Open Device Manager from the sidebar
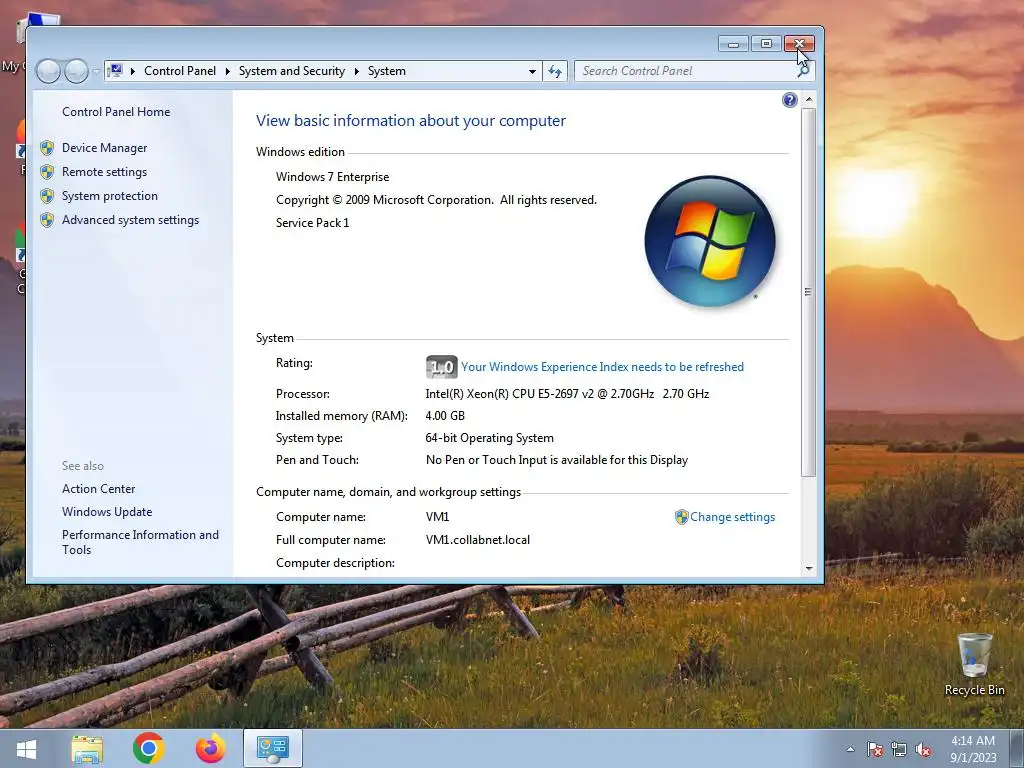 click(104, 148)
